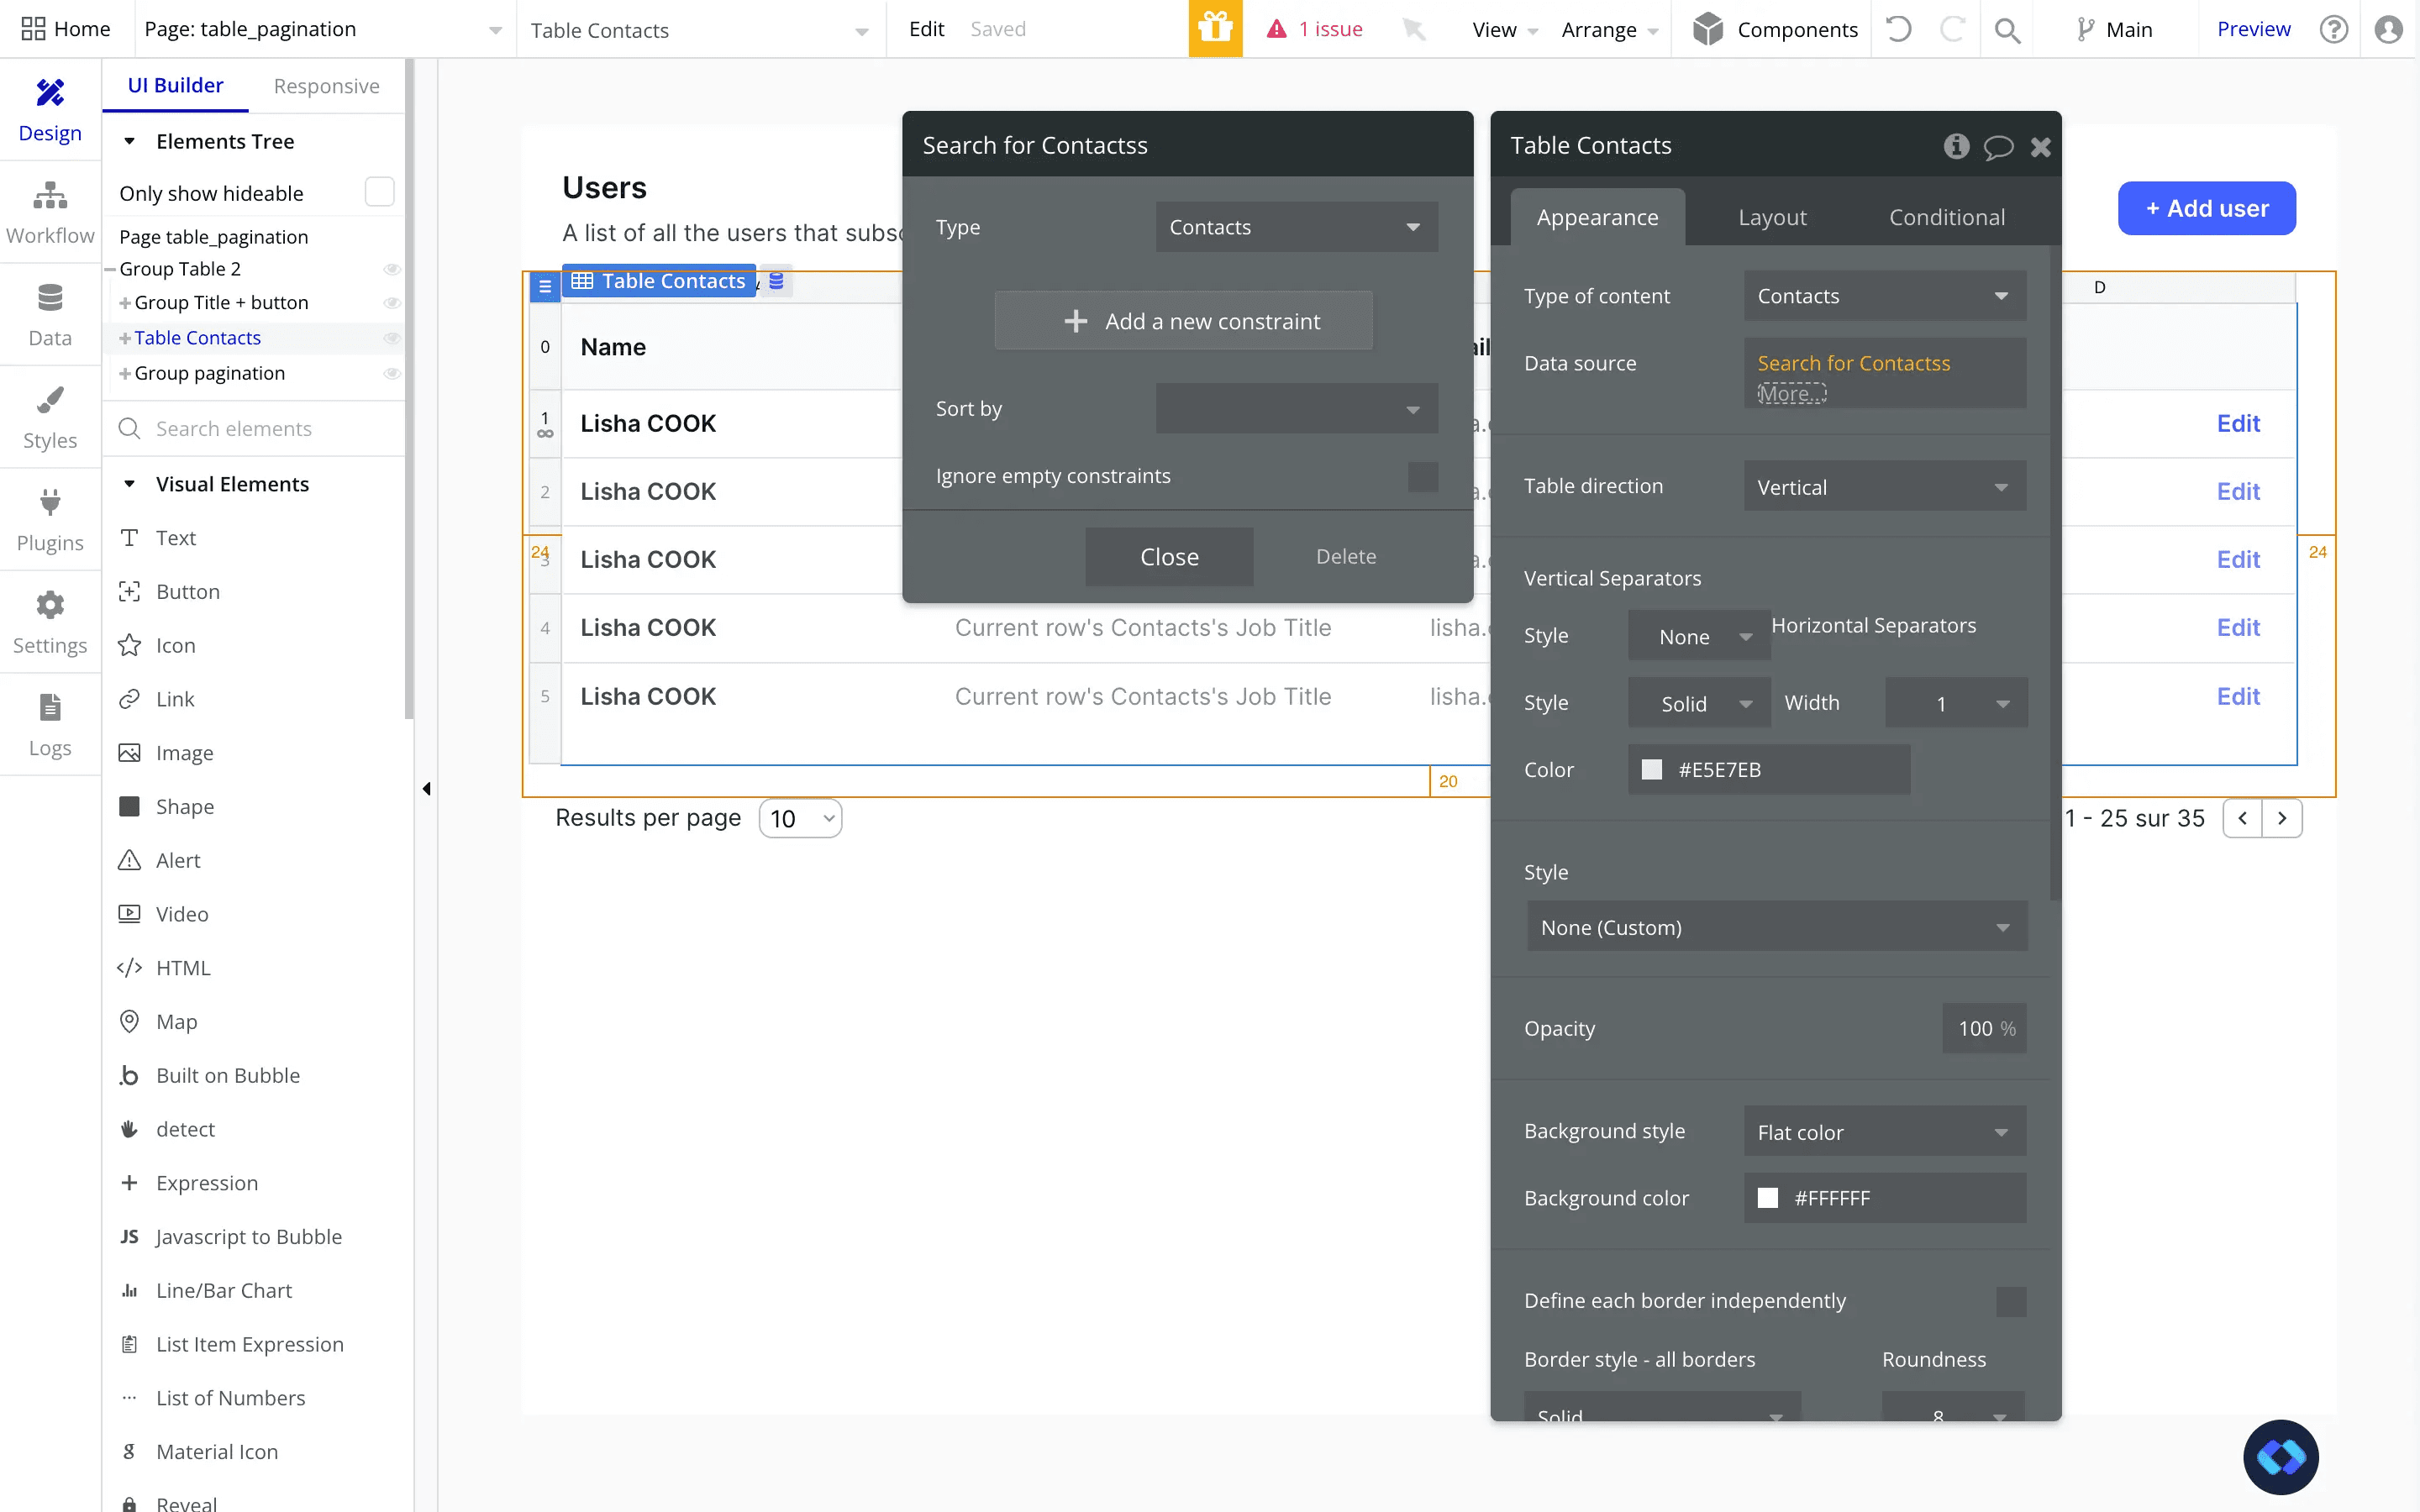This screenshot has width=2420, height=1512.
Task: Click Add a new constraint button
Action: point(1183,321)
